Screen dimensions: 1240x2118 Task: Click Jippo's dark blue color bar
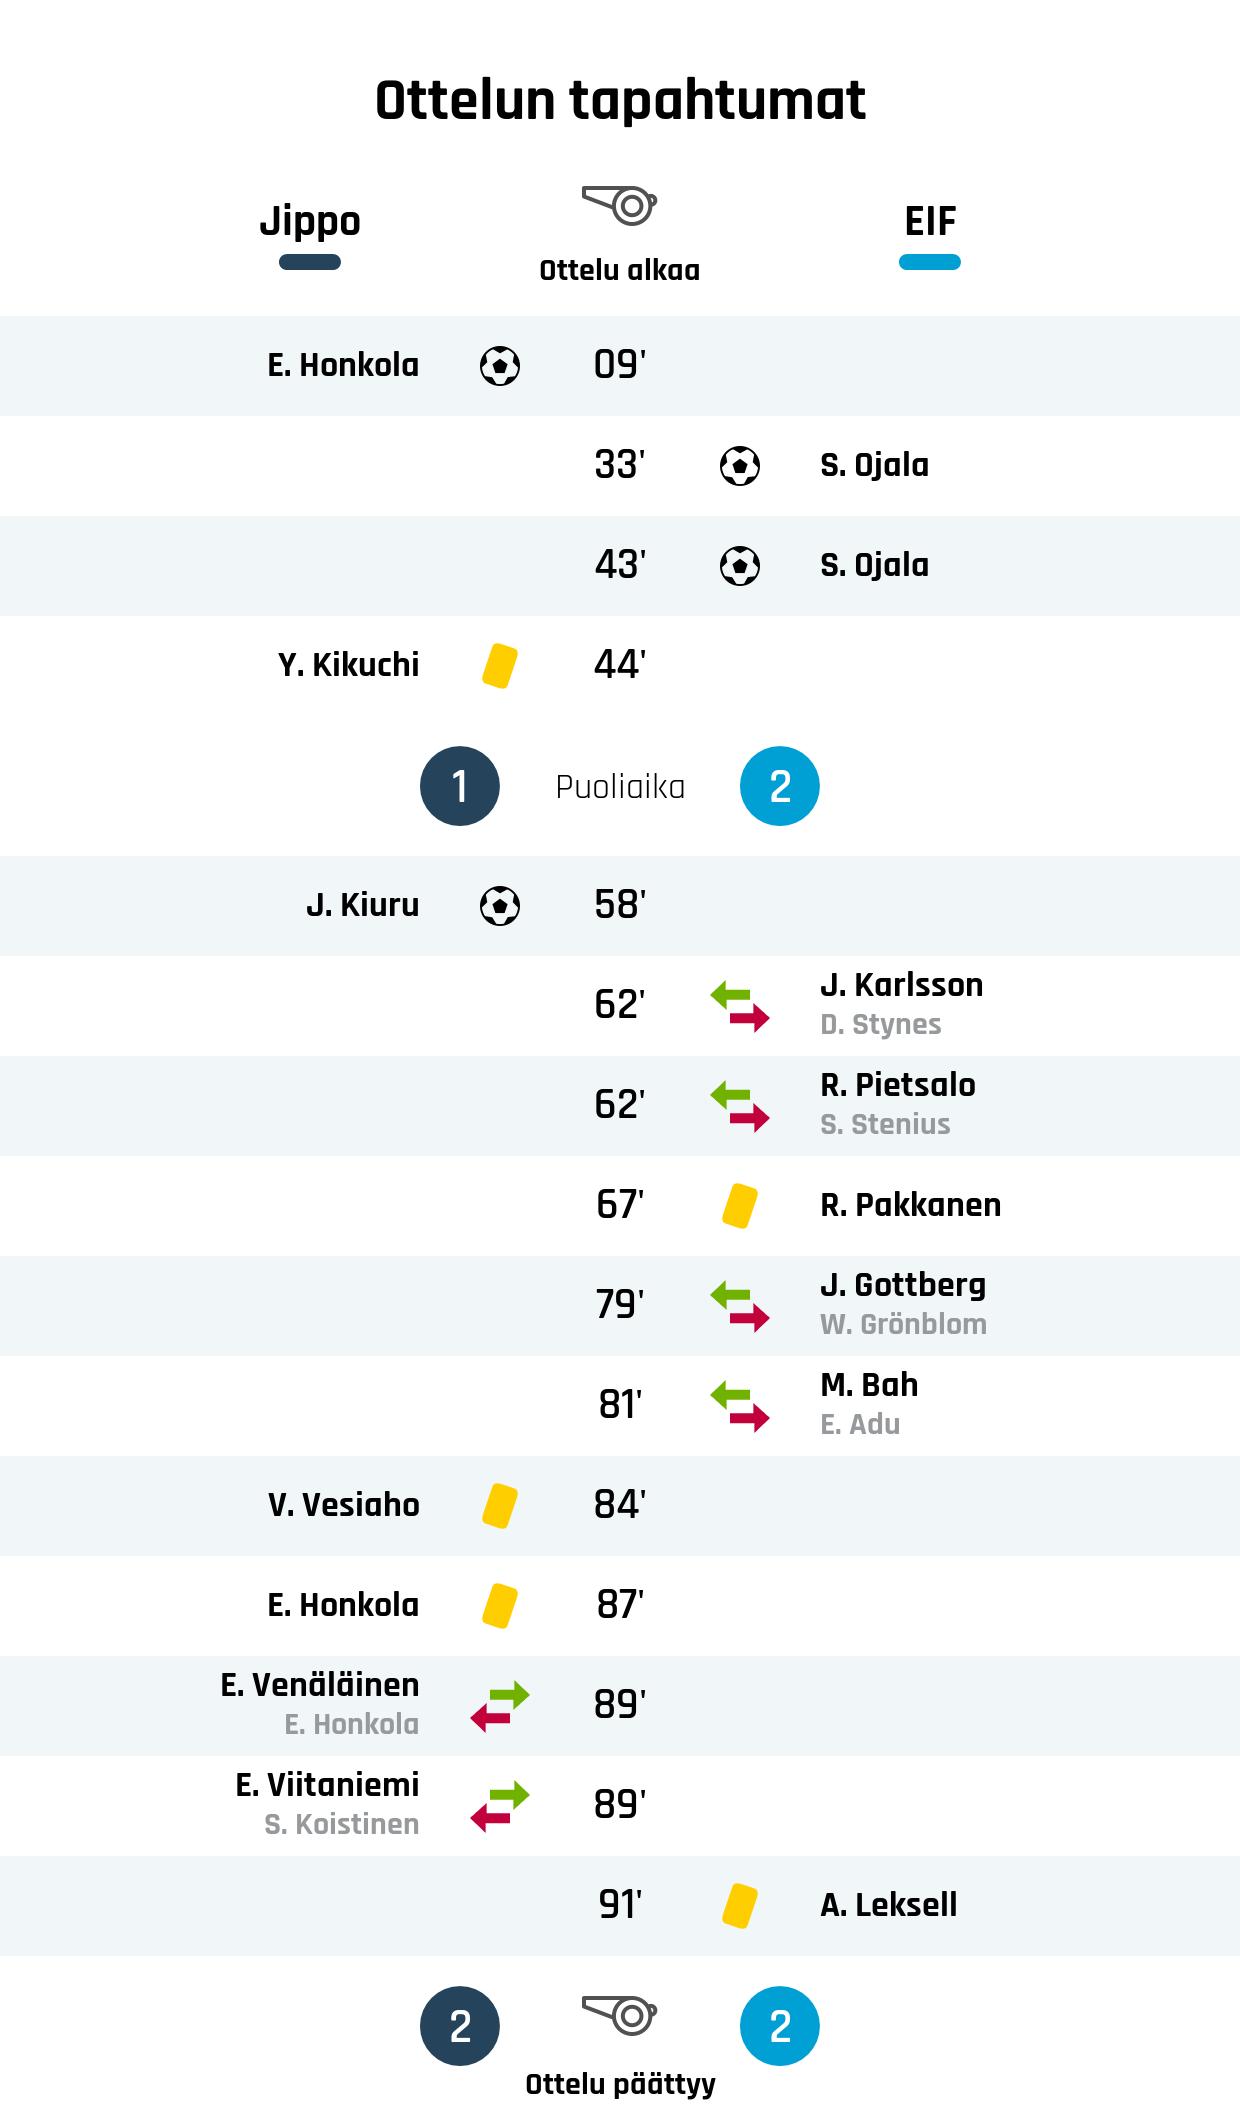(310, 263)
